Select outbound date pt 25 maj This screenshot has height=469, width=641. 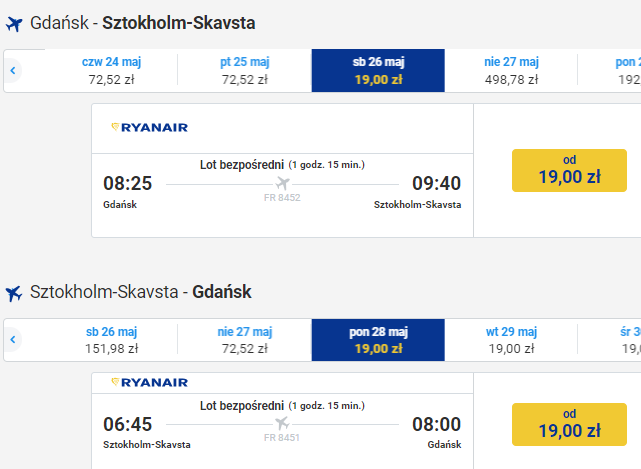tap(244, 70)
